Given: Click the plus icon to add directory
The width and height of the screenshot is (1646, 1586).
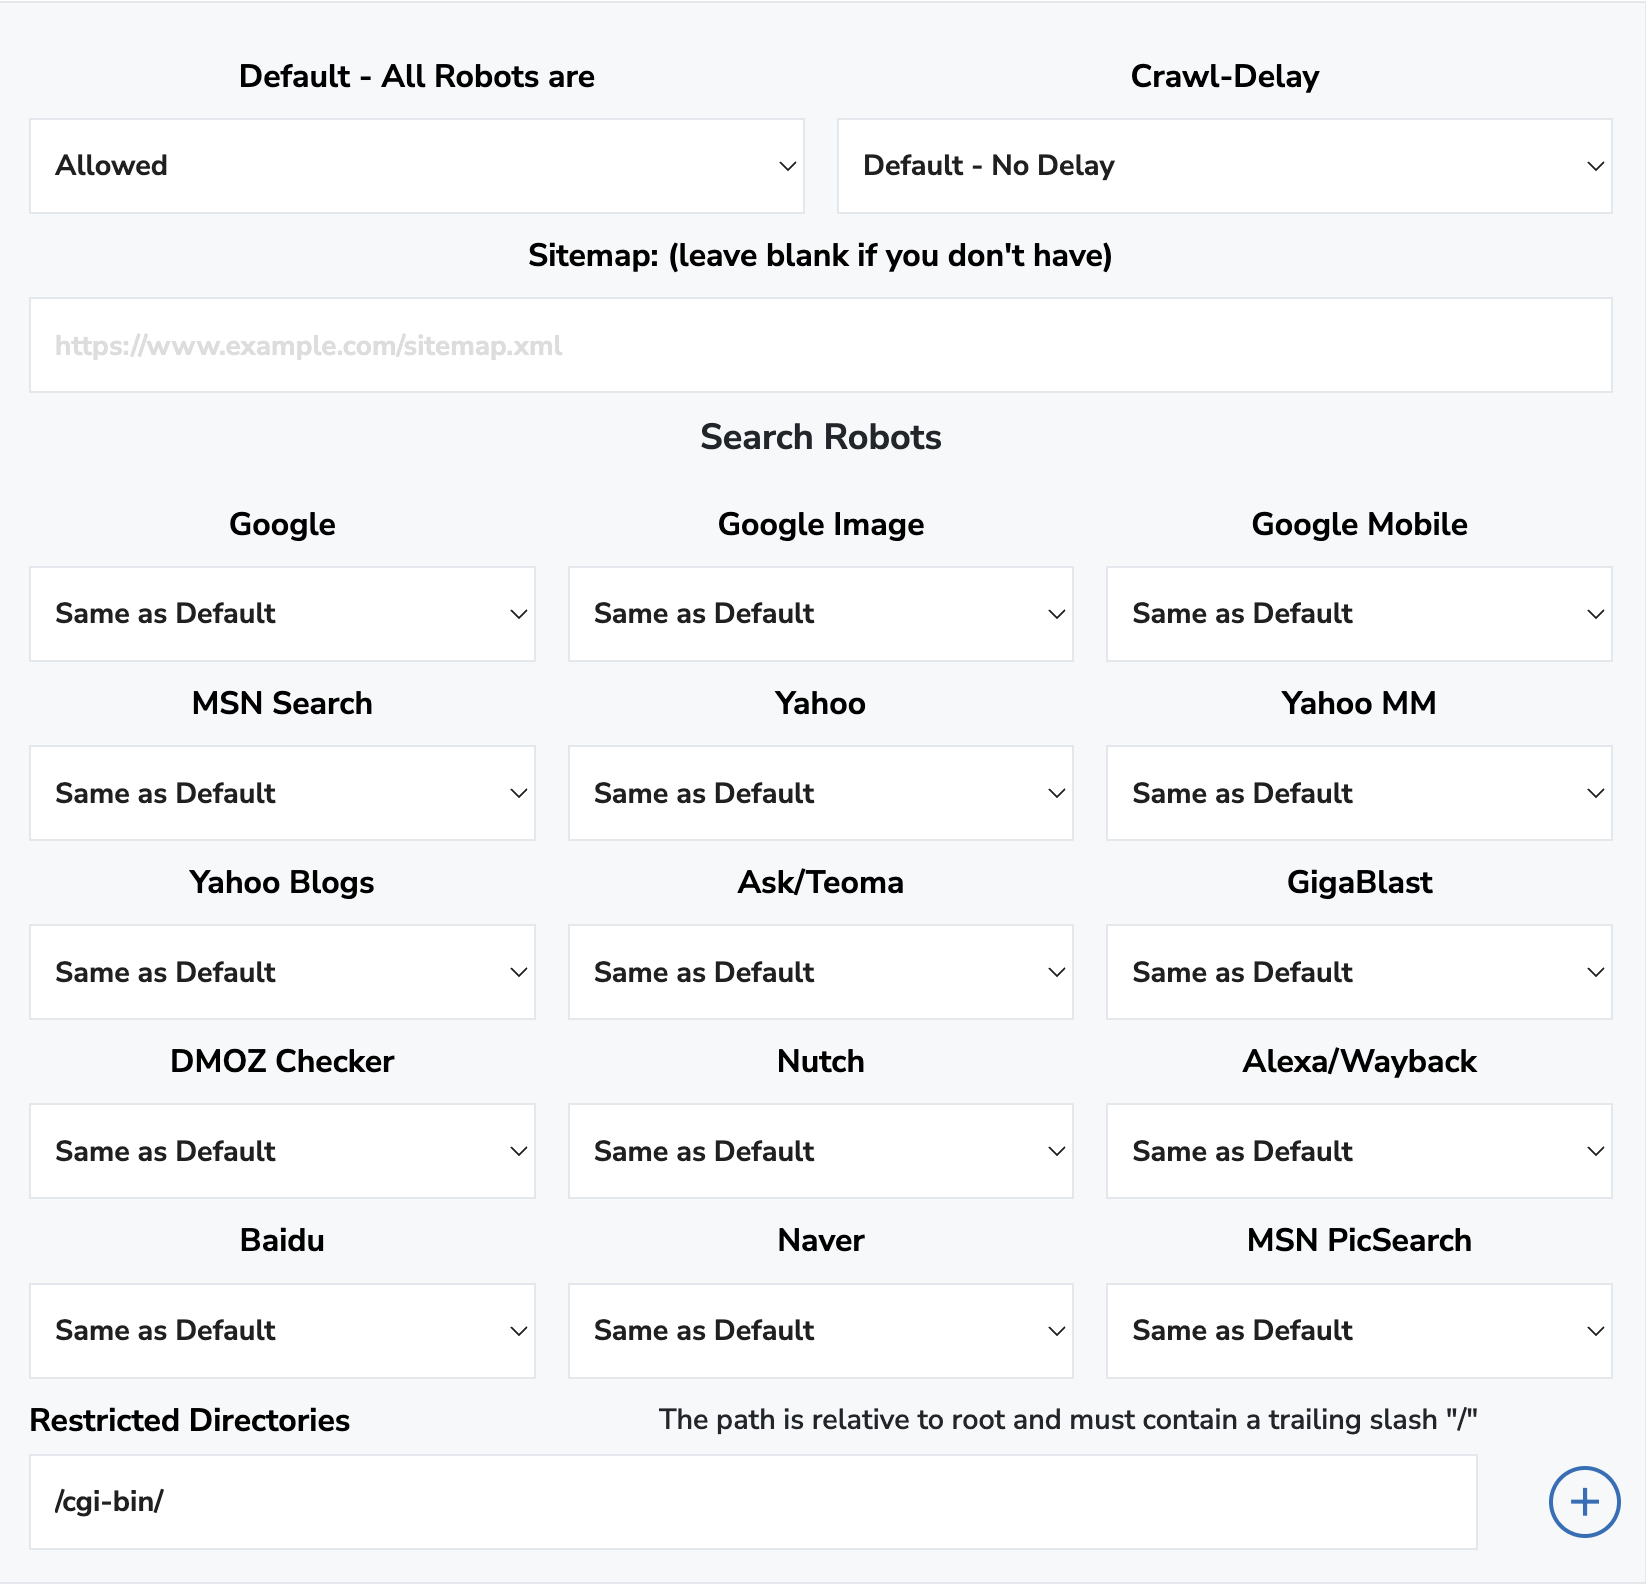Looking at the screenshot, I should (x=1584, y=1502).
